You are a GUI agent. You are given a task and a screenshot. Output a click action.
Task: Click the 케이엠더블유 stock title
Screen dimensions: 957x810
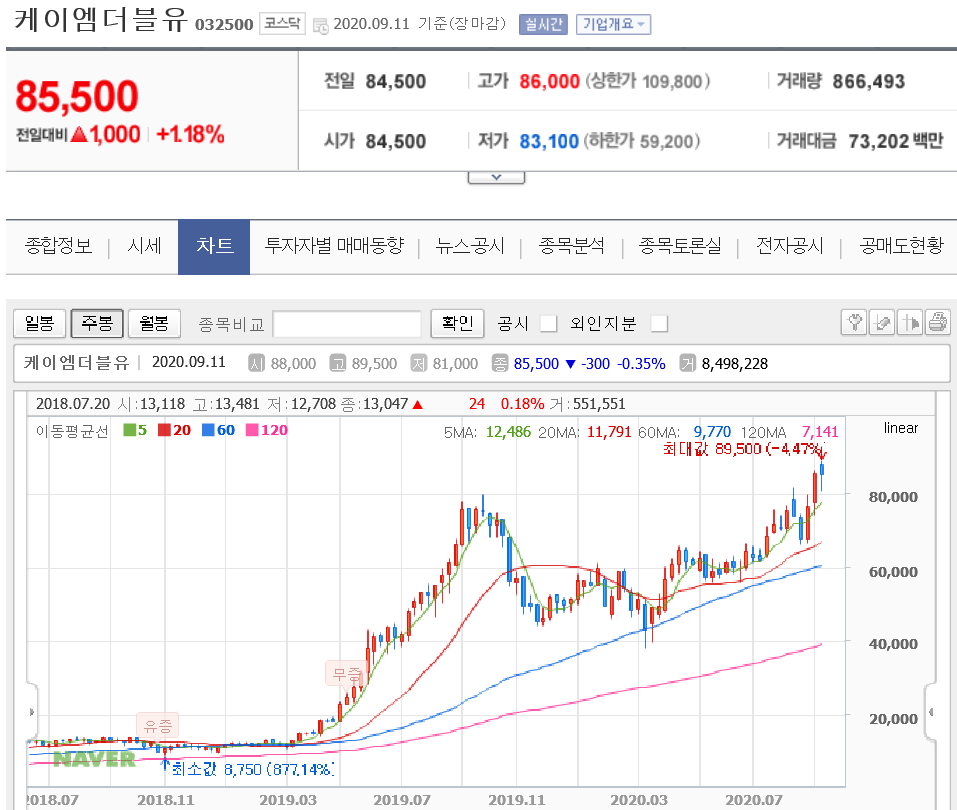coord(101,20)
